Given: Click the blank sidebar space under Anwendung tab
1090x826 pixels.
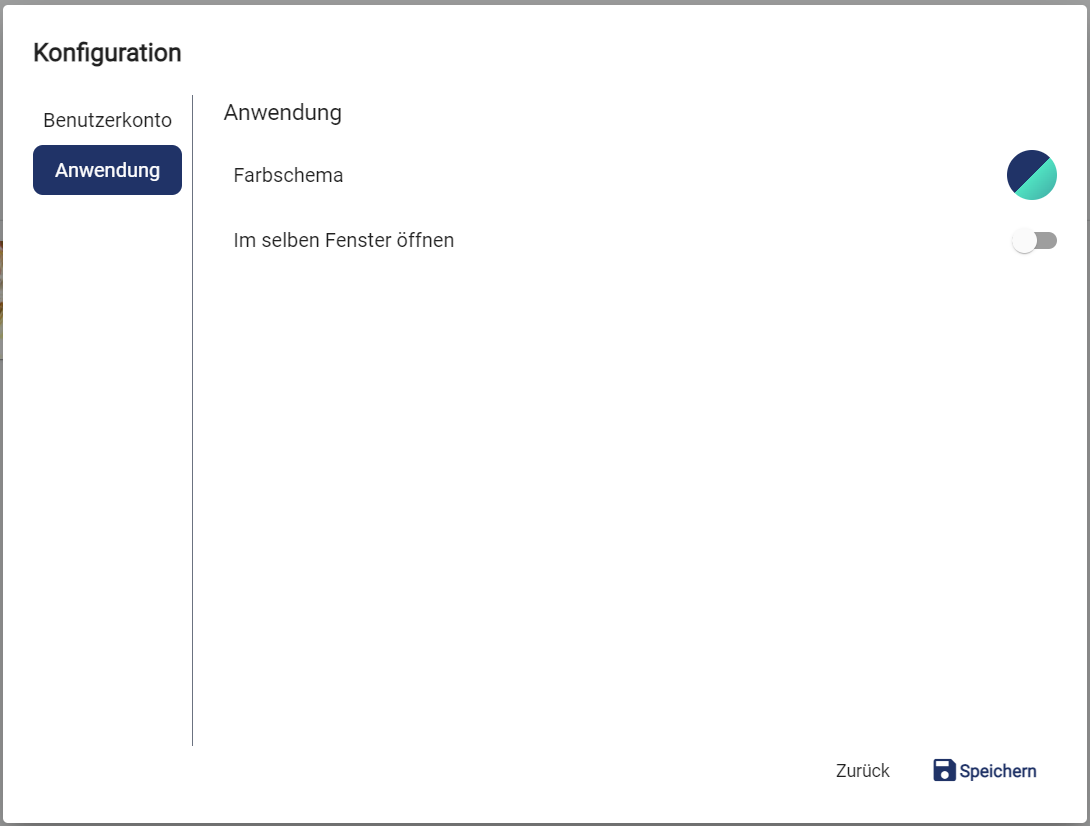Looking at the screenshot, I should (107, 450).
